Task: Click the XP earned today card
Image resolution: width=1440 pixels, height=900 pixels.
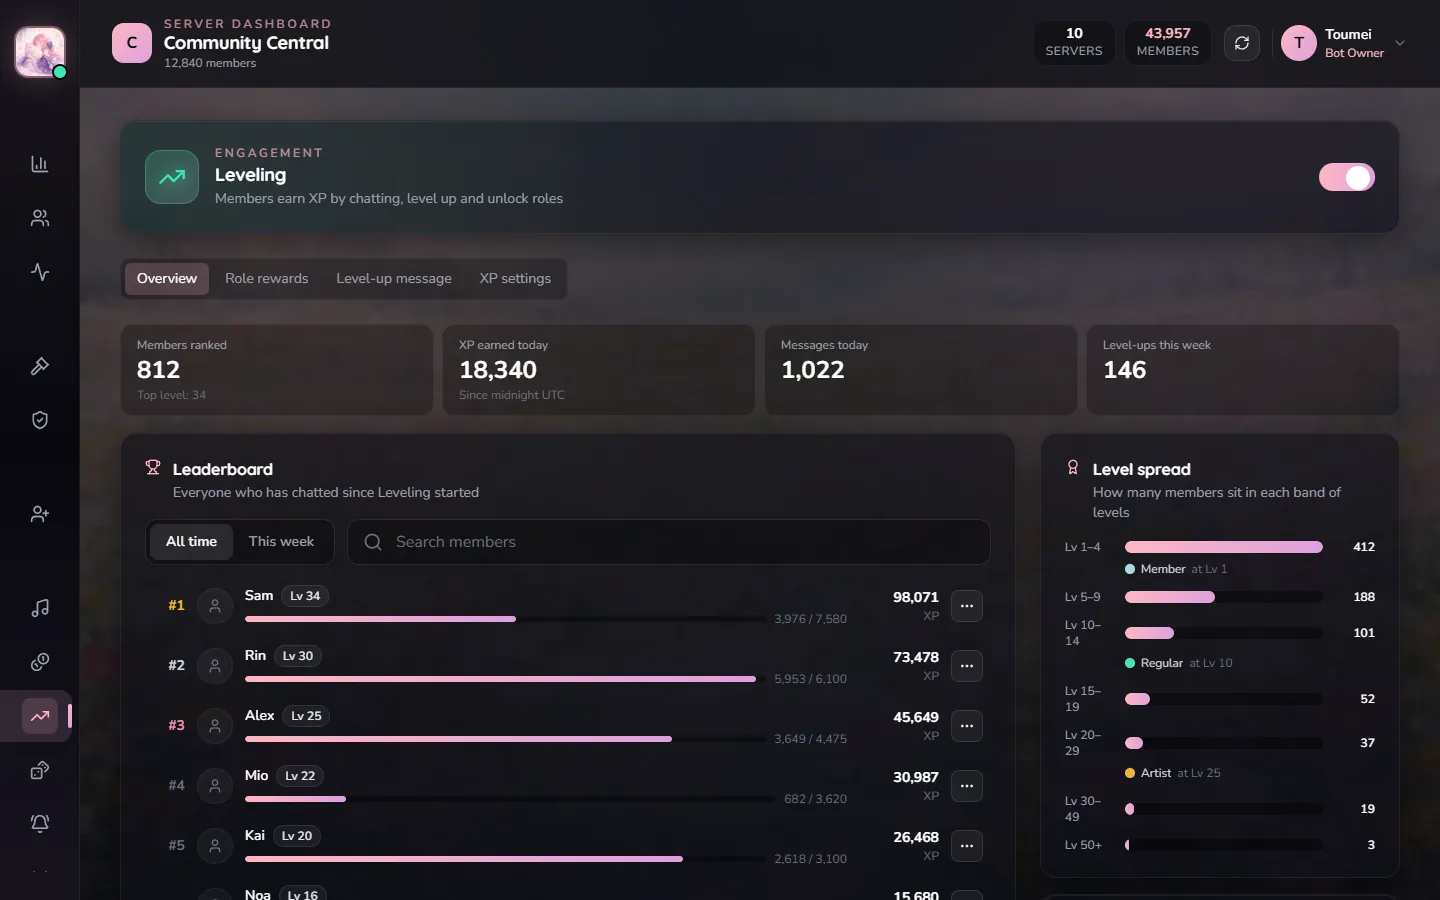Action: [x=599, y=370]
